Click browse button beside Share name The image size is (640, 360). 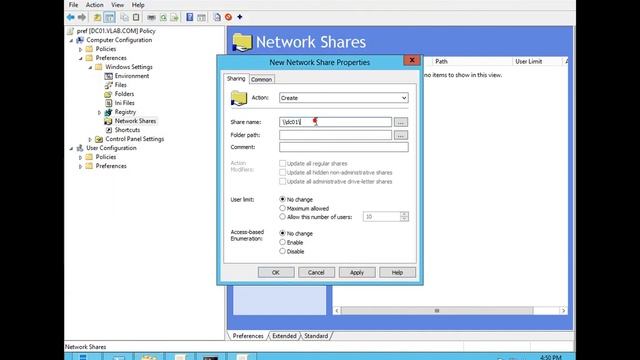401,122
